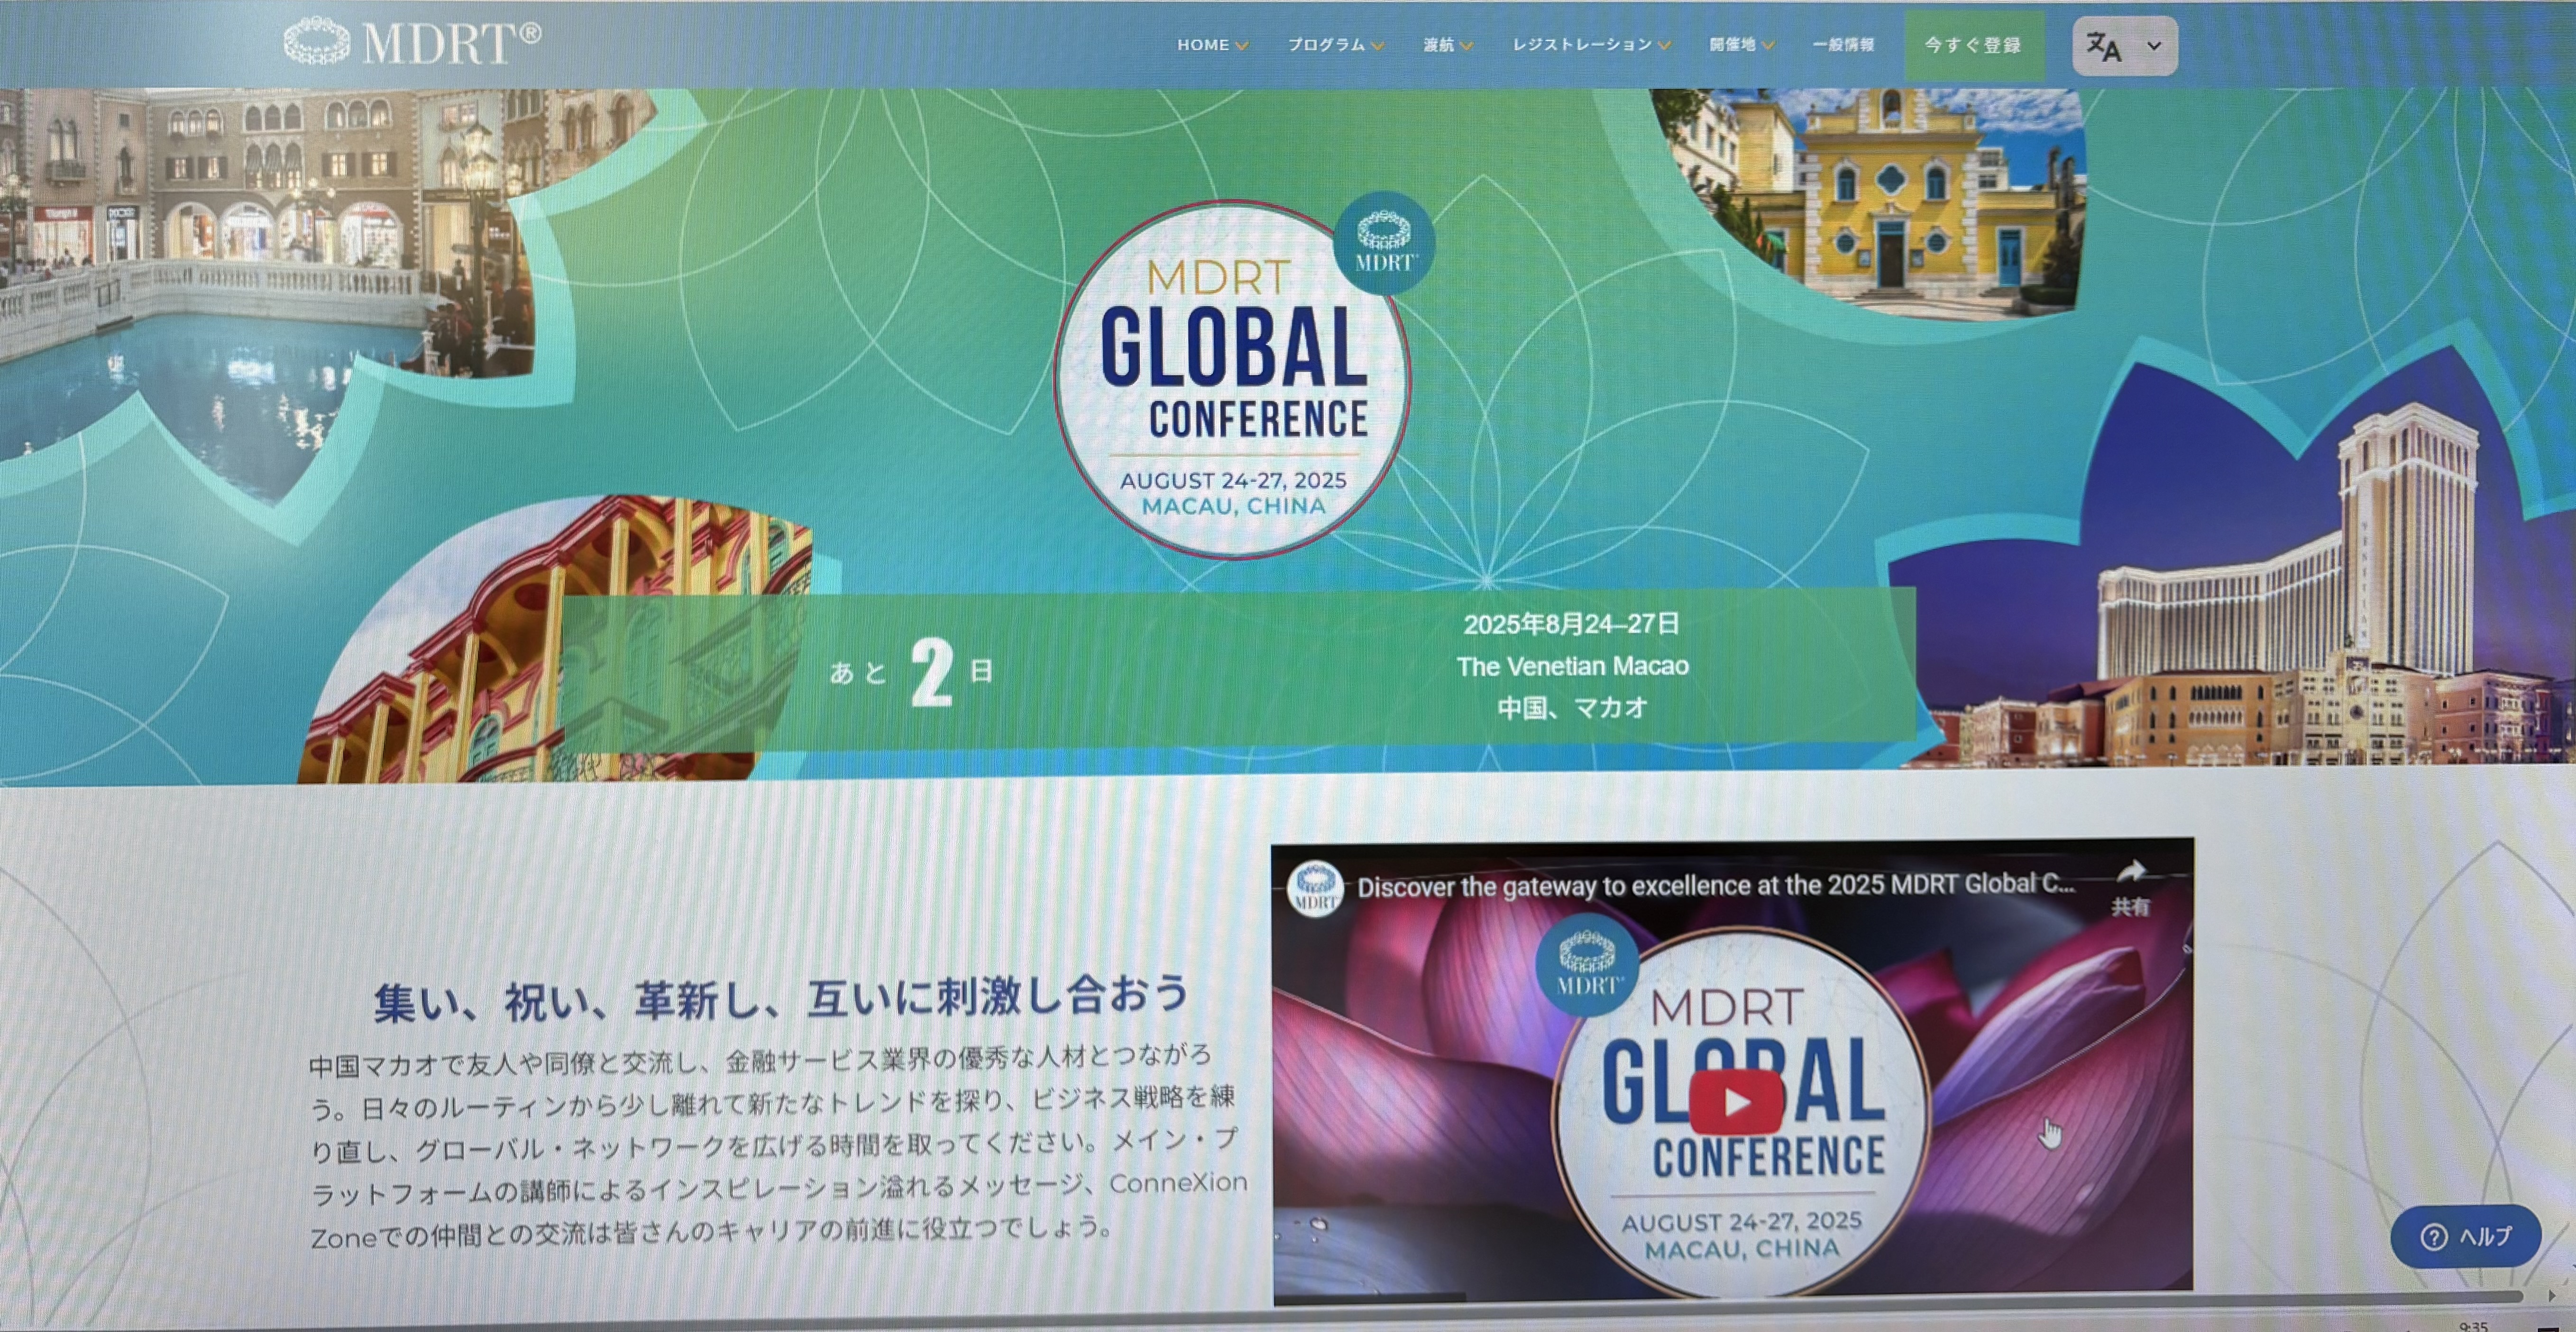The image size is (2576, 1332).
Task: Click the あと 2 日 countdown text
Action: (911, 673)
